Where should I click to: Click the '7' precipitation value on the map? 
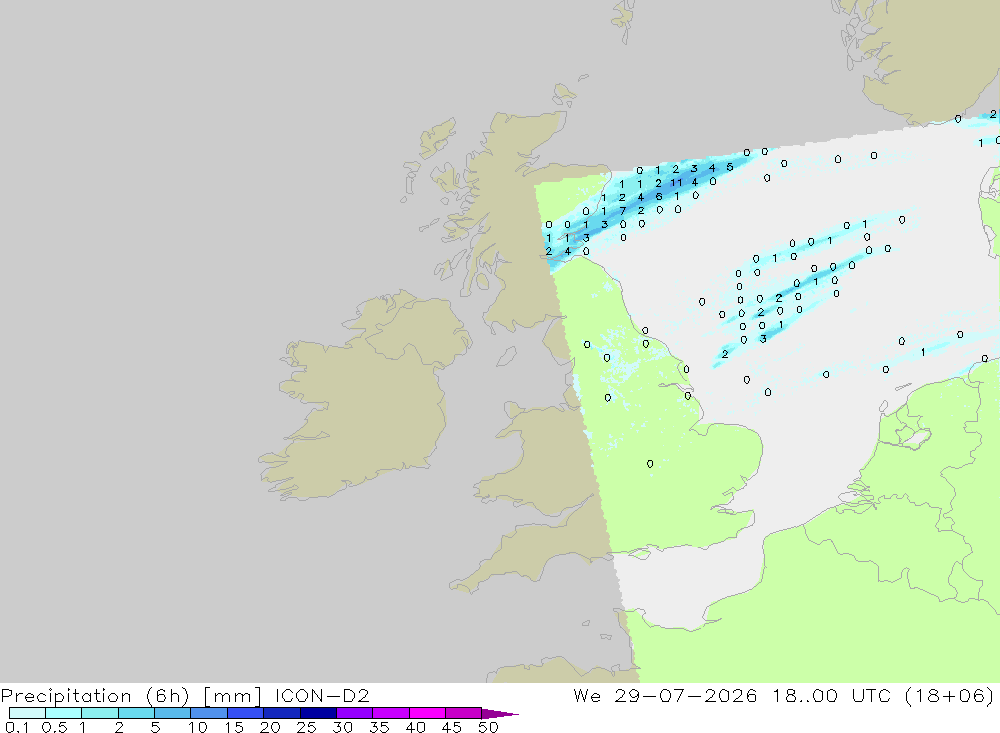pos(622,211)
